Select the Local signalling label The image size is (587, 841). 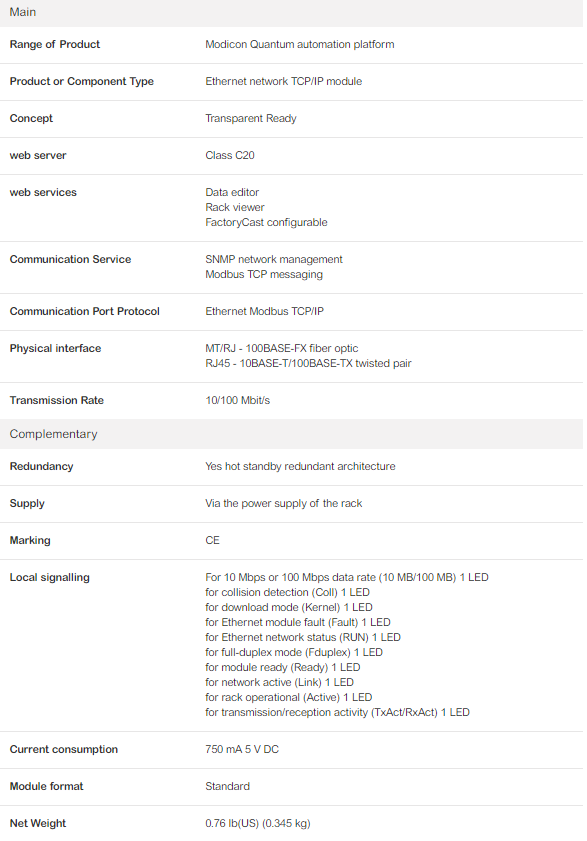coord(49,578)
